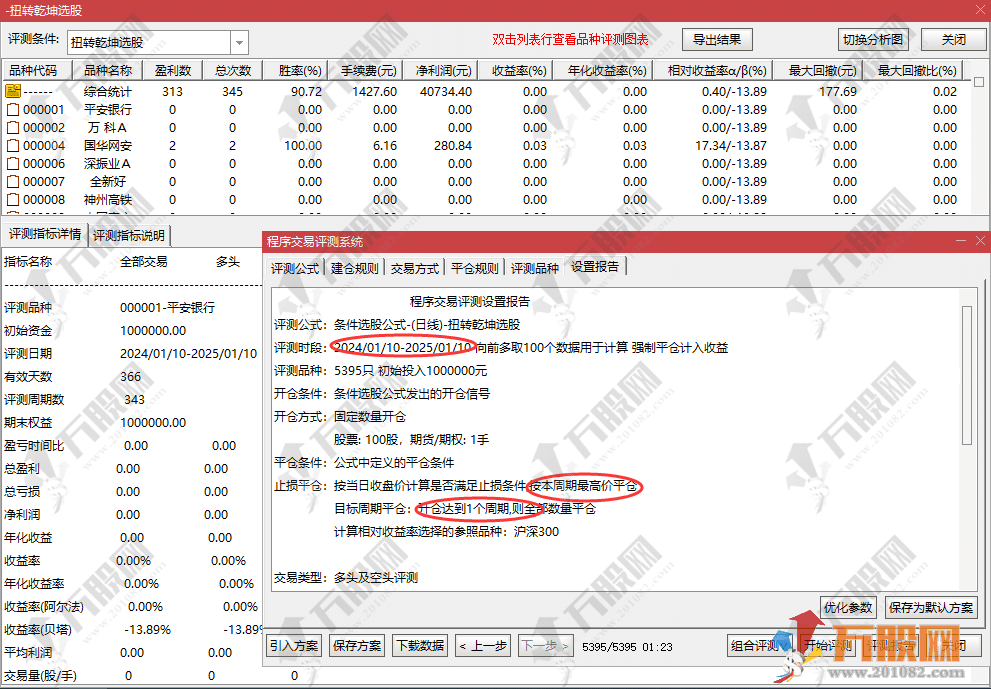Click the icon beside 000007 row
This screenshot has height=689, width=991.
(x=13, y=181)
